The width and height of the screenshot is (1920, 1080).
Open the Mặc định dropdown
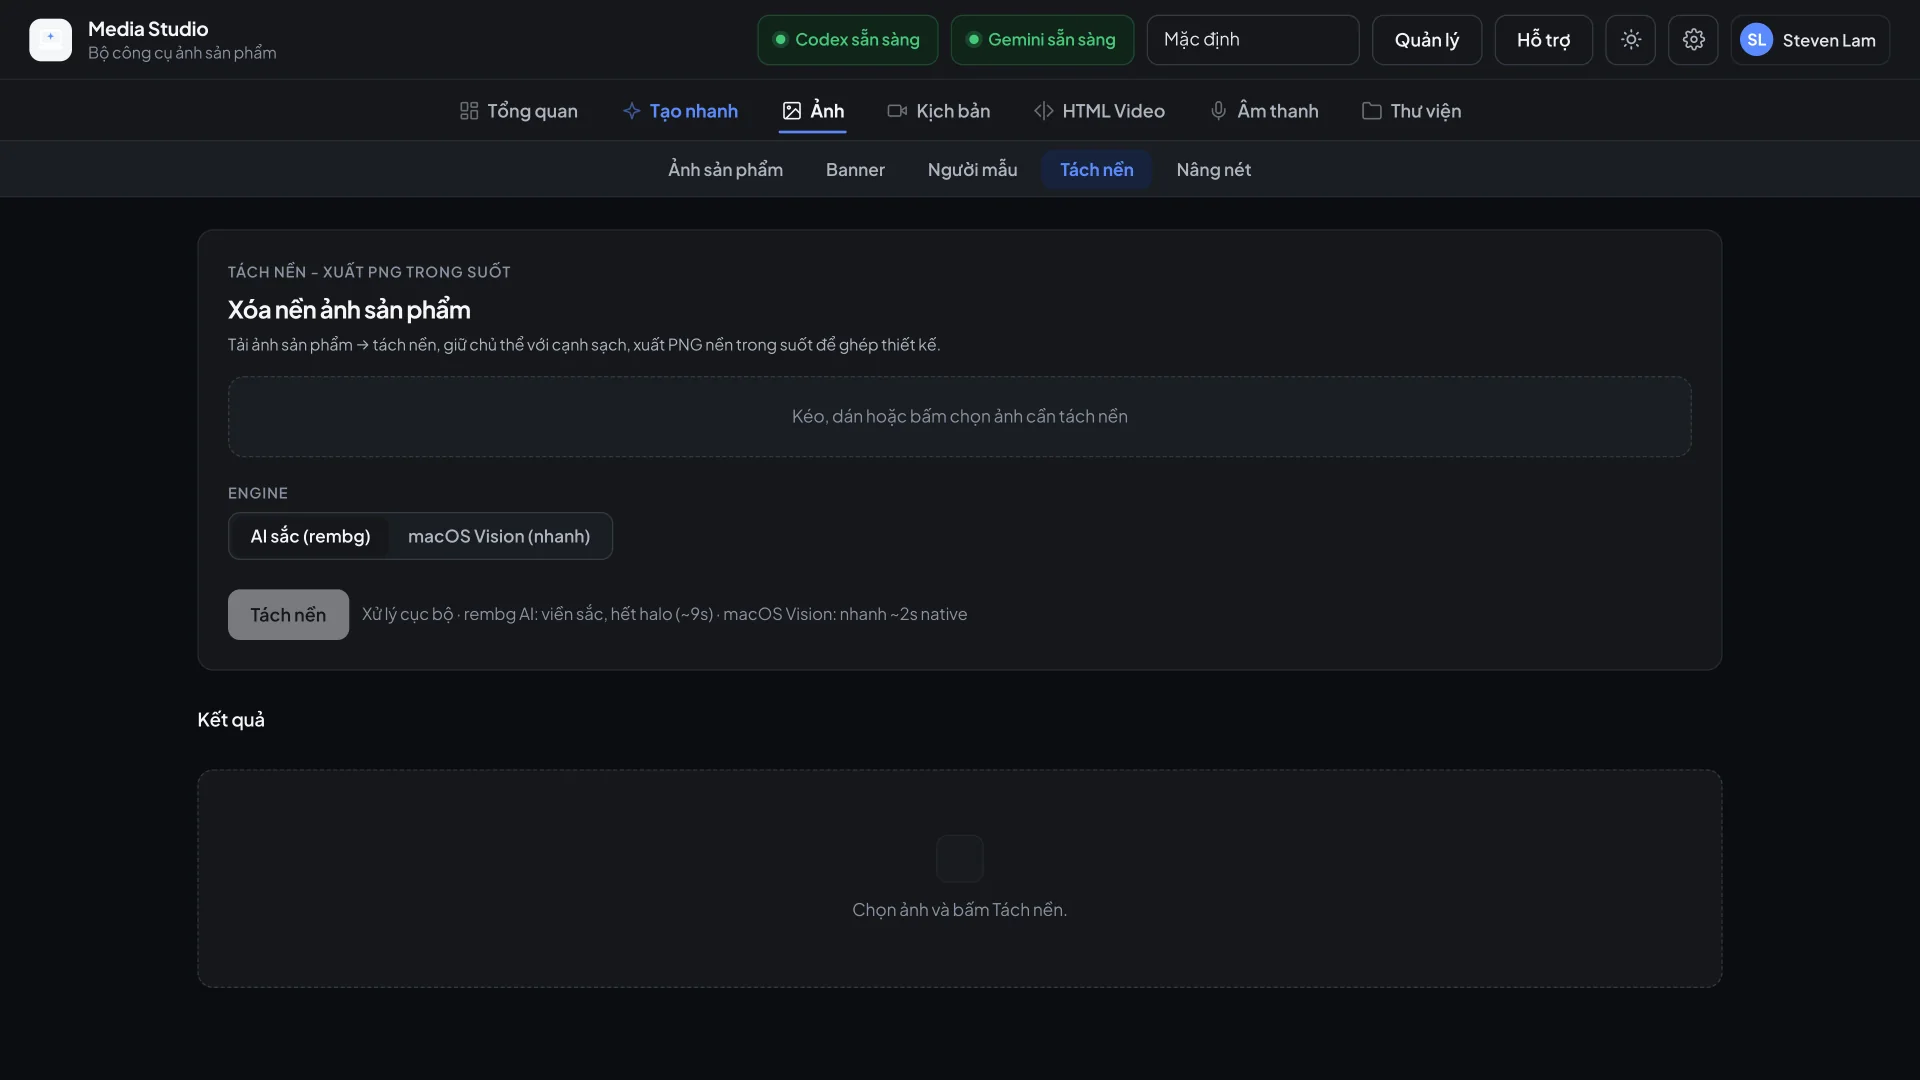click(x=1252, y=40)
